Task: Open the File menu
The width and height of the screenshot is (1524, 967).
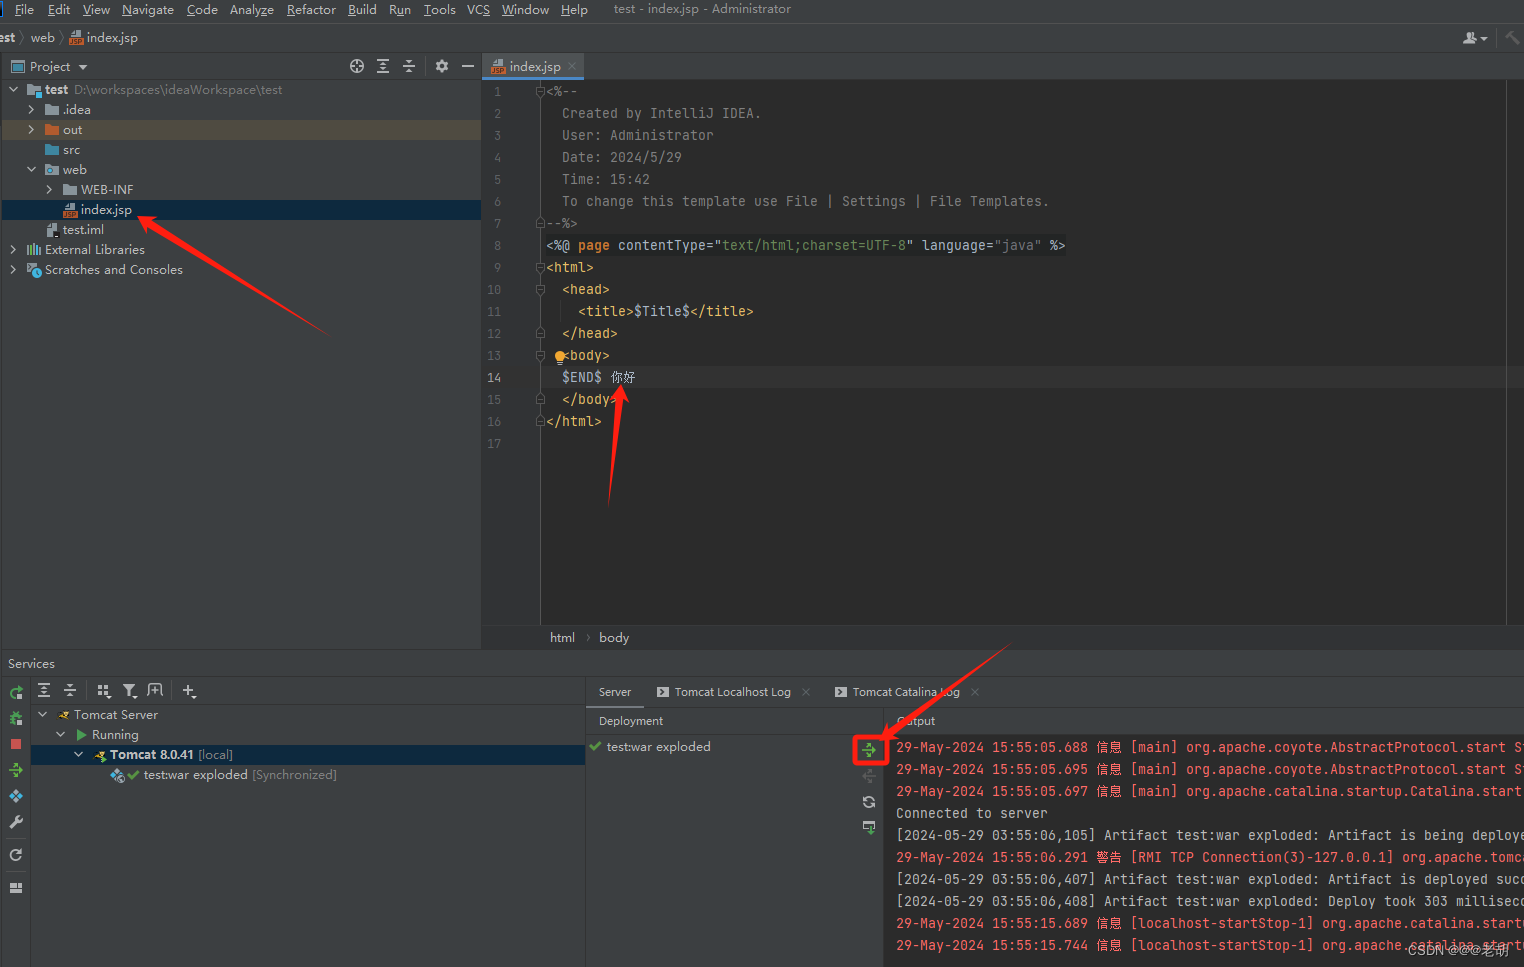Action: point(24,9)
